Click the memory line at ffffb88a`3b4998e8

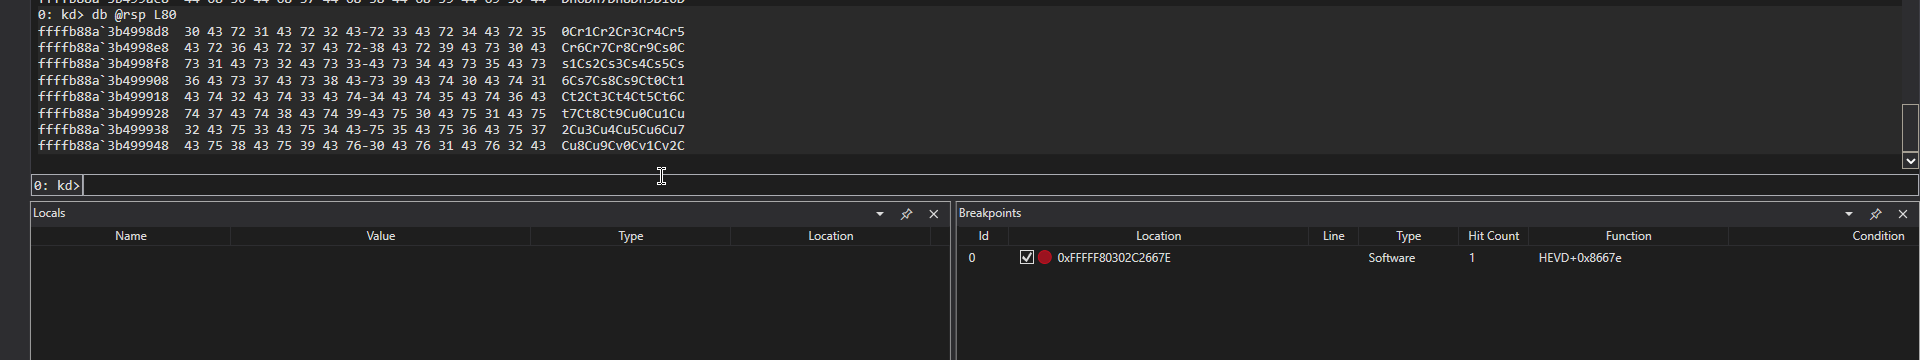click(x=361, y=48)
